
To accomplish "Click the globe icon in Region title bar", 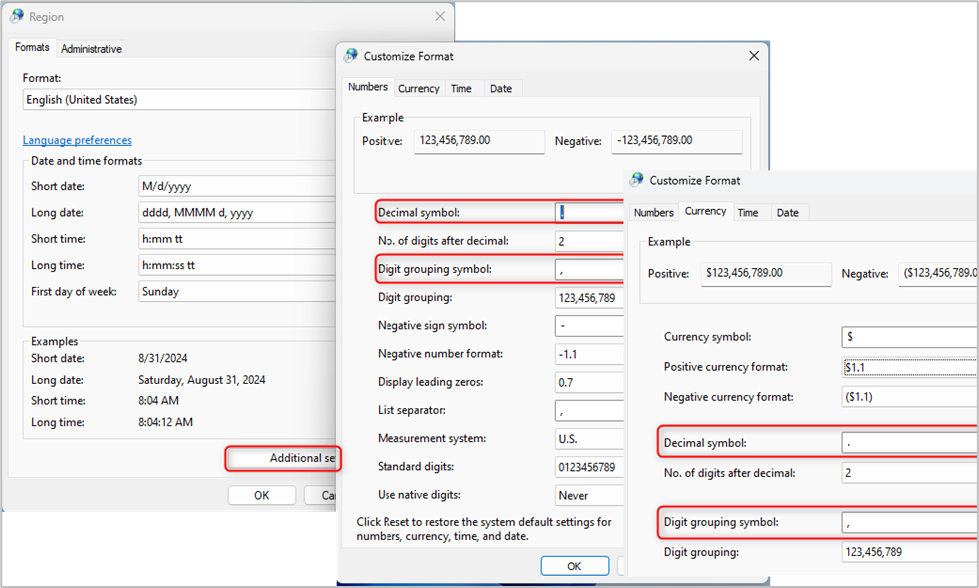I will coord(17,17).
